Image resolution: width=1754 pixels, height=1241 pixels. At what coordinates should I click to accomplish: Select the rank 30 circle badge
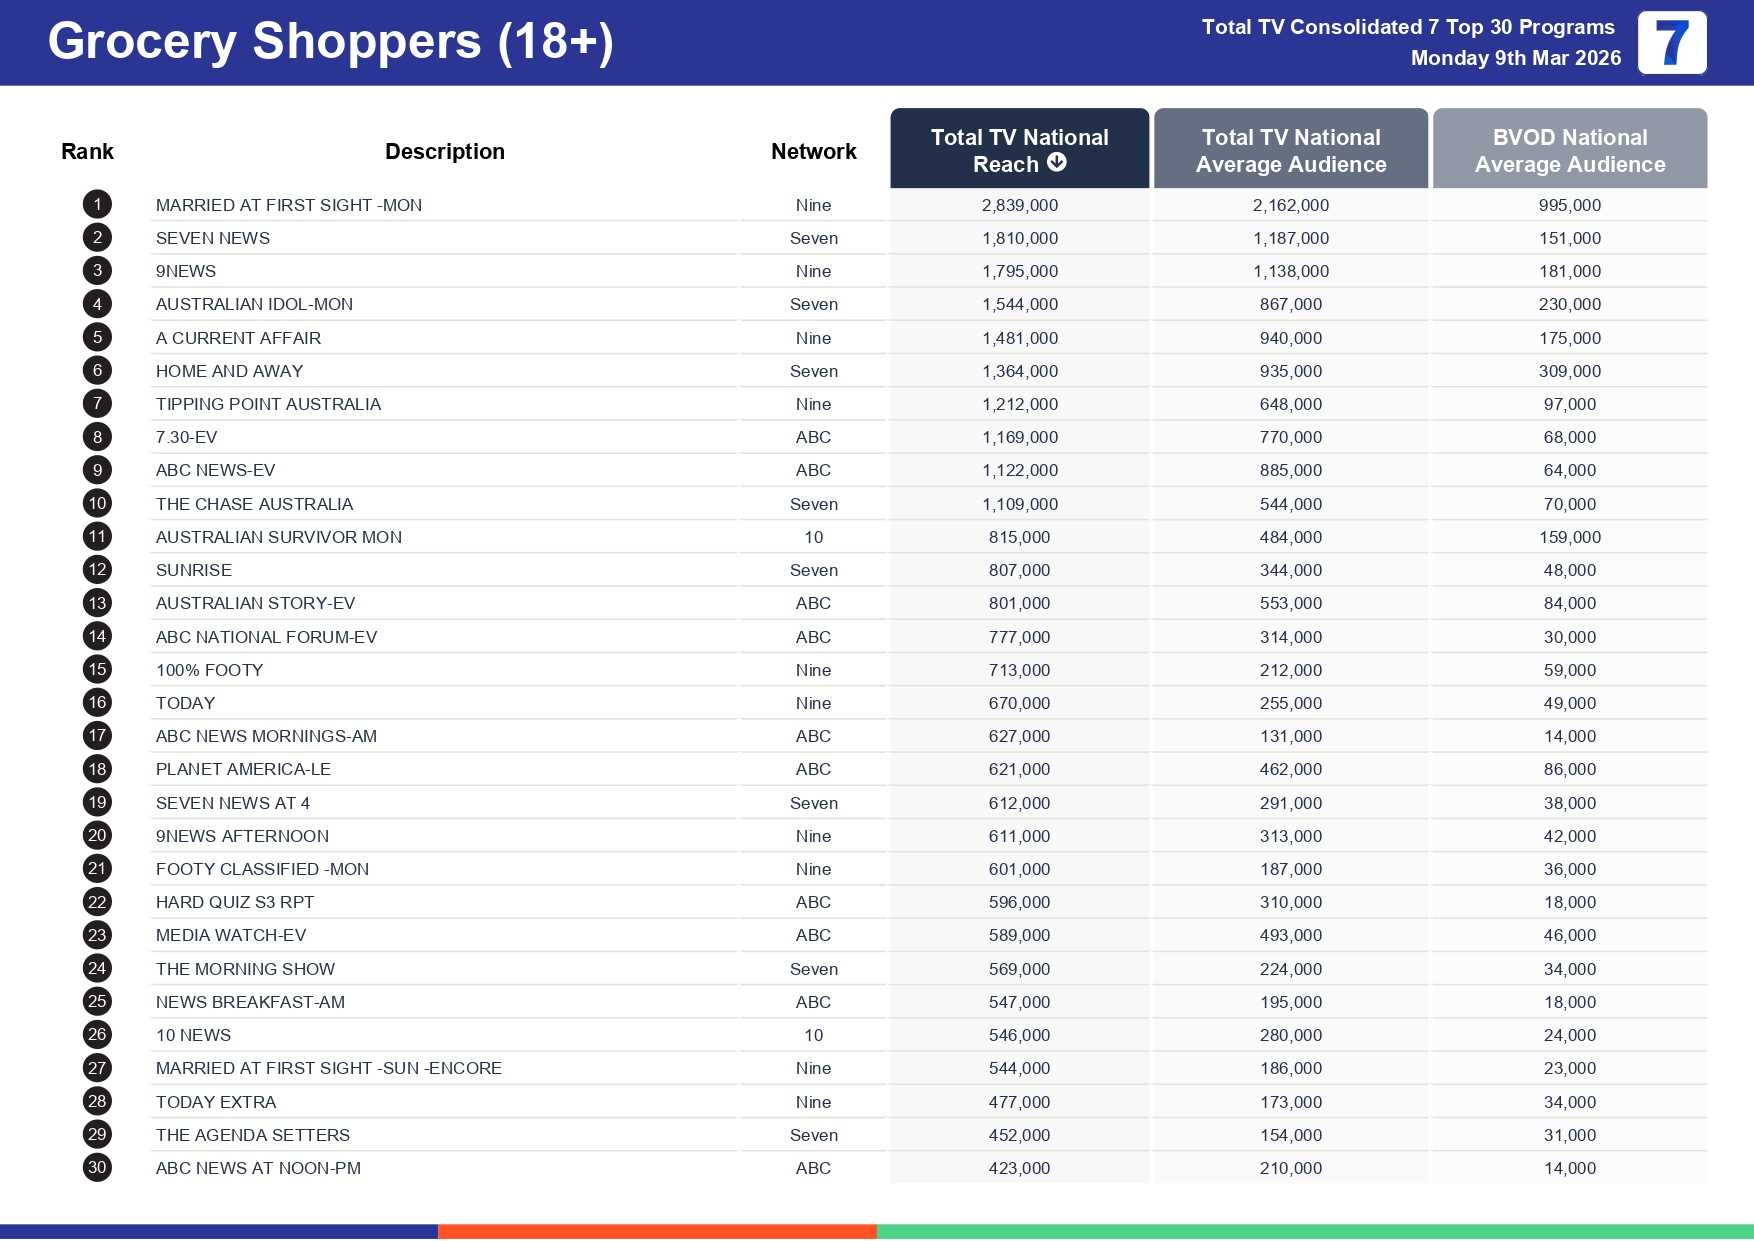pos(97,1168)
